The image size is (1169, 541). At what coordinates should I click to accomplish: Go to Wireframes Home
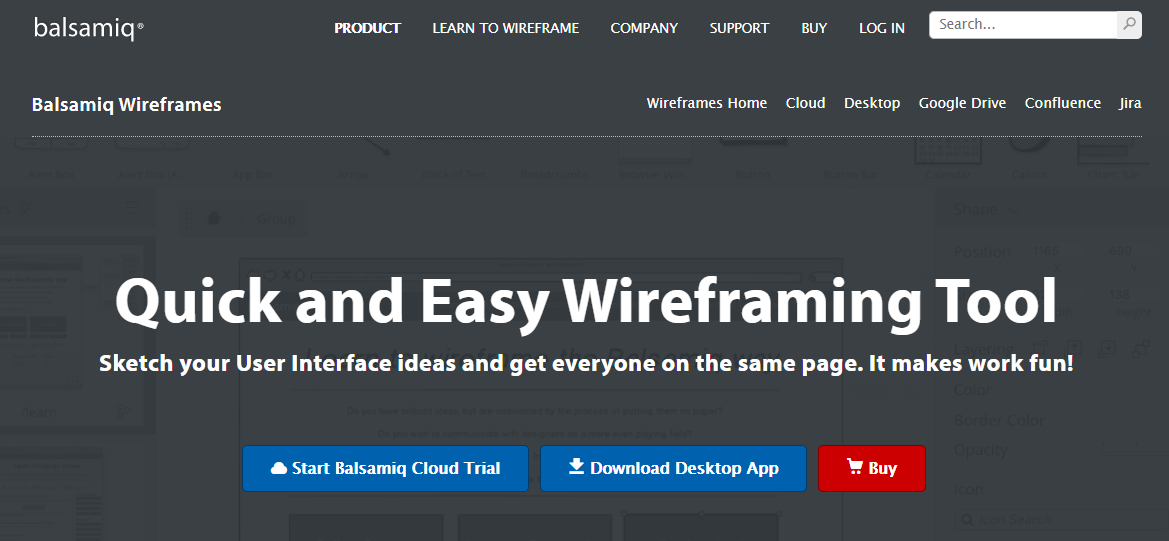(x=707, y=104)
